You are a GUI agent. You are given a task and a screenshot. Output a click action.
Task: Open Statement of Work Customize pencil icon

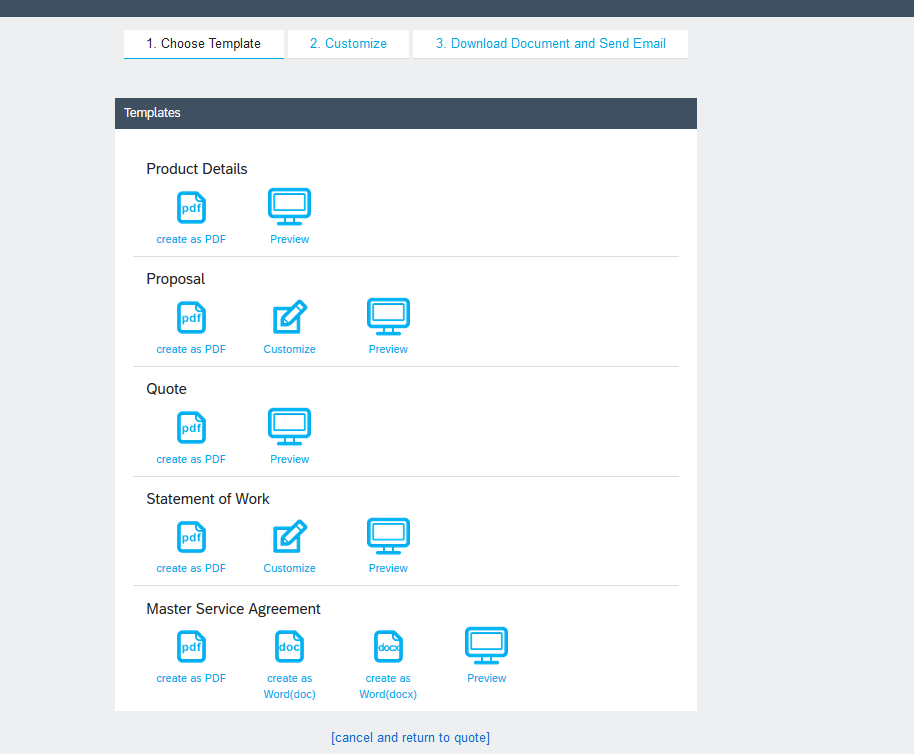click(x=290, y=536)
